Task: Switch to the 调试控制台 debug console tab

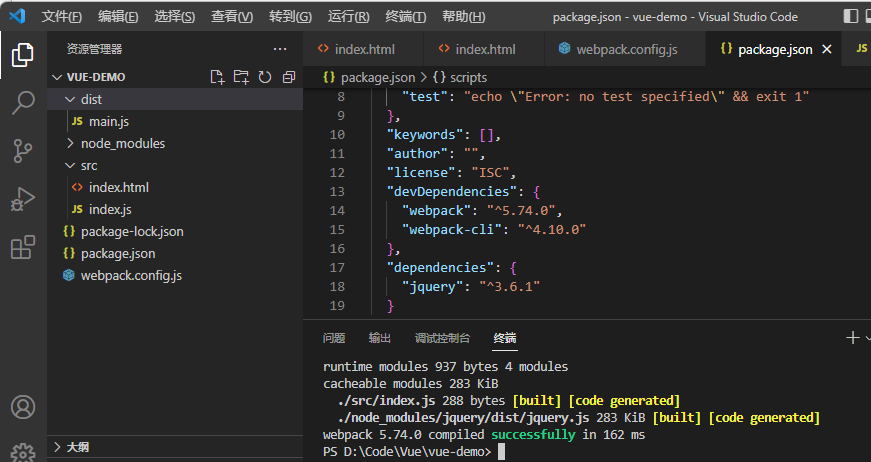Action: coord(442,338)
